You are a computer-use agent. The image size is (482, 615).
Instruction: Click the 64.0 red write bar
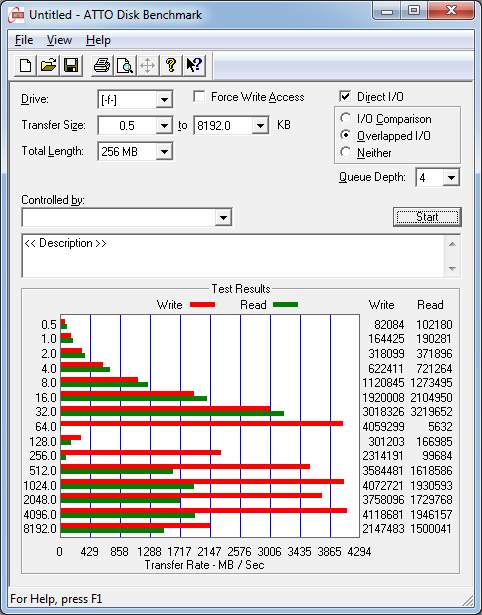click(202, 424)
